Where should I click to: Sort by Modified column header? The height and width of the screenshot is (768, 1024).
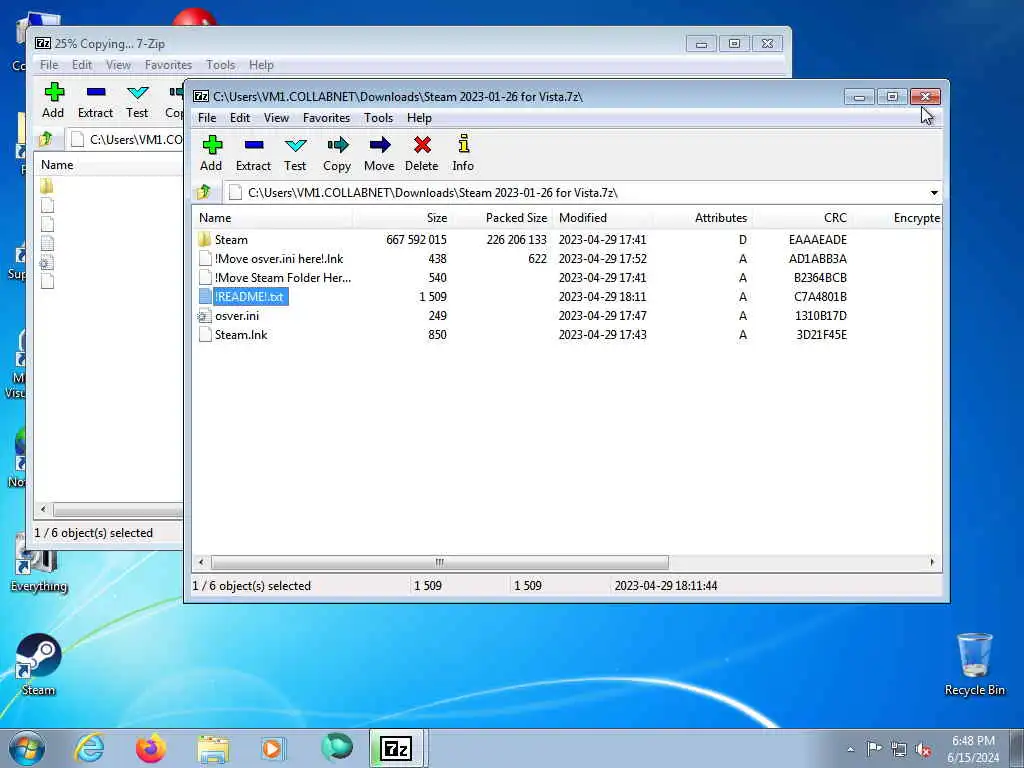point(602,217)
